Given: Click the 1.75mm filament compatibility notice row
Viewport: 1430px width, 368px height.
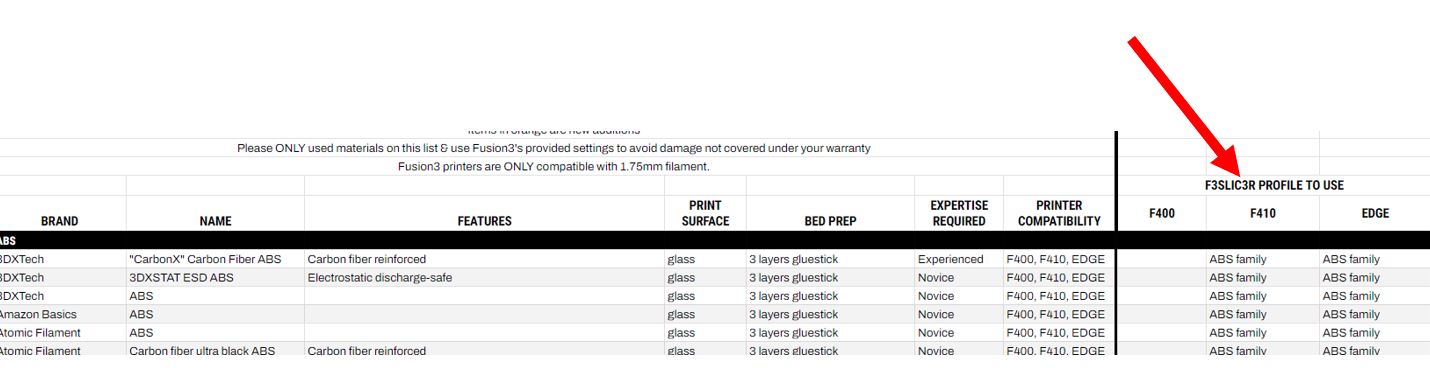Looking at the screenshot, I should [554, 166].
